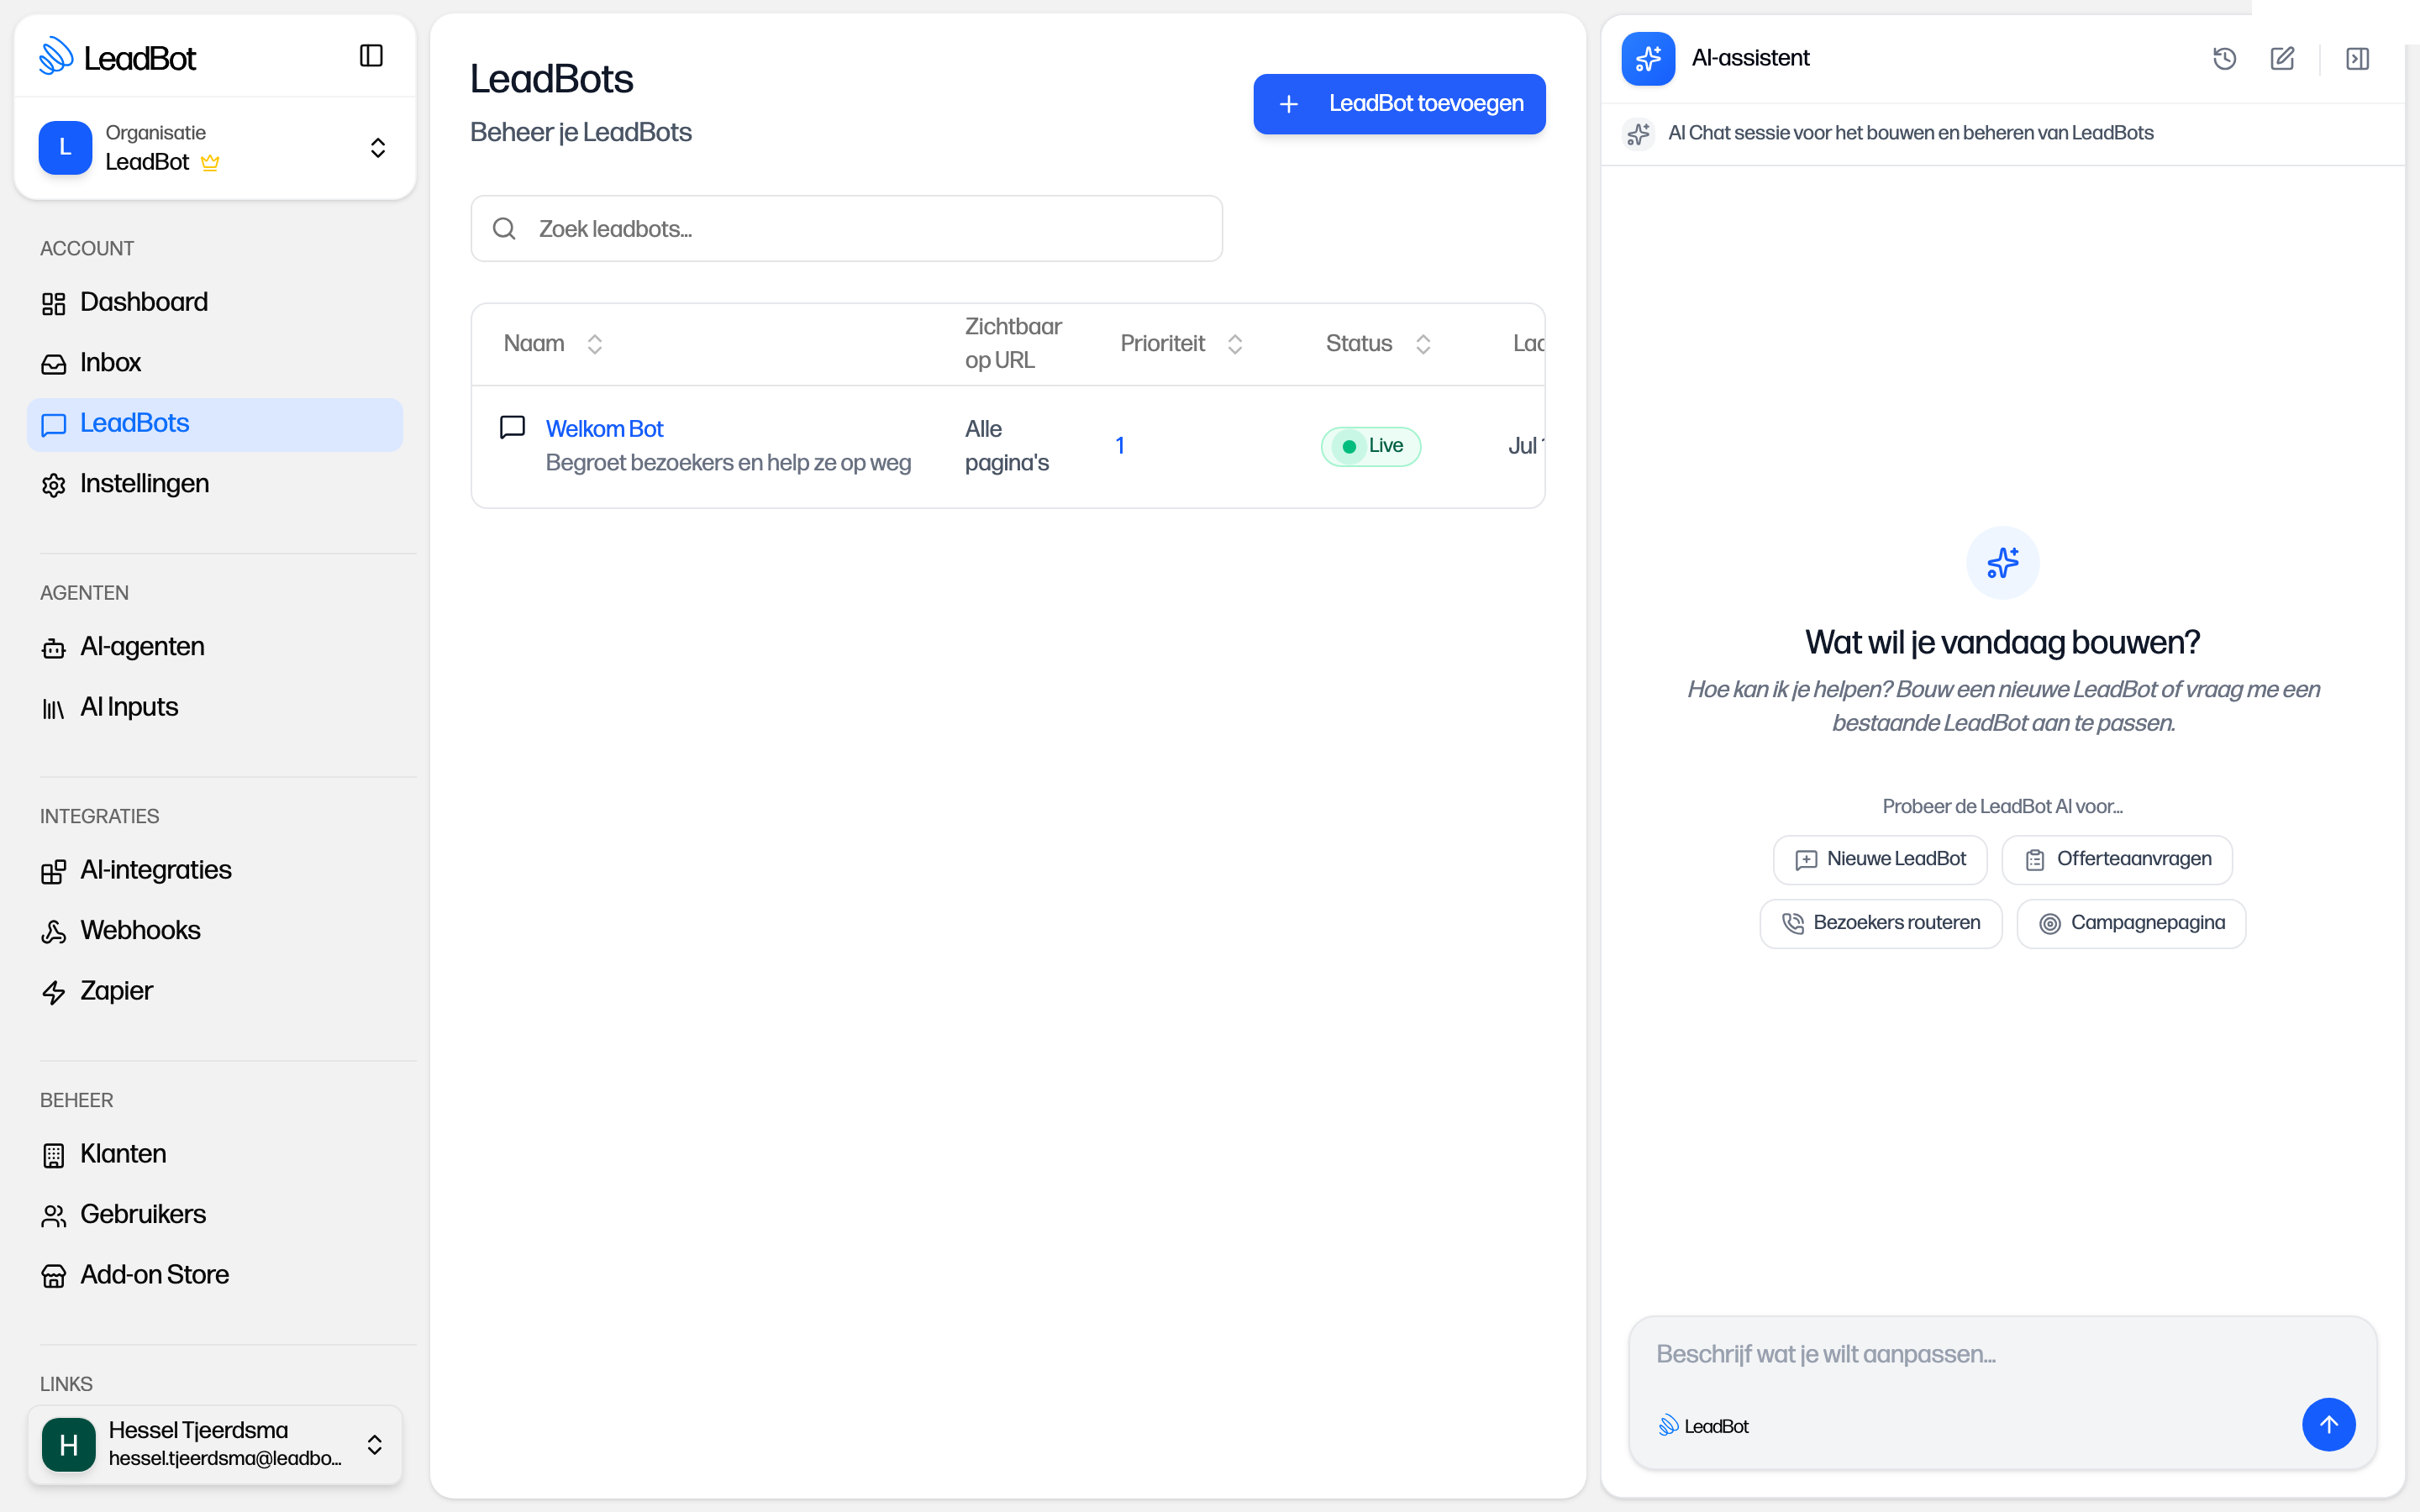Click the Campagnepagina suggestion chip
Image resolution: width=2420 pixels, height=1512 pixels.
pos(2131,923)
